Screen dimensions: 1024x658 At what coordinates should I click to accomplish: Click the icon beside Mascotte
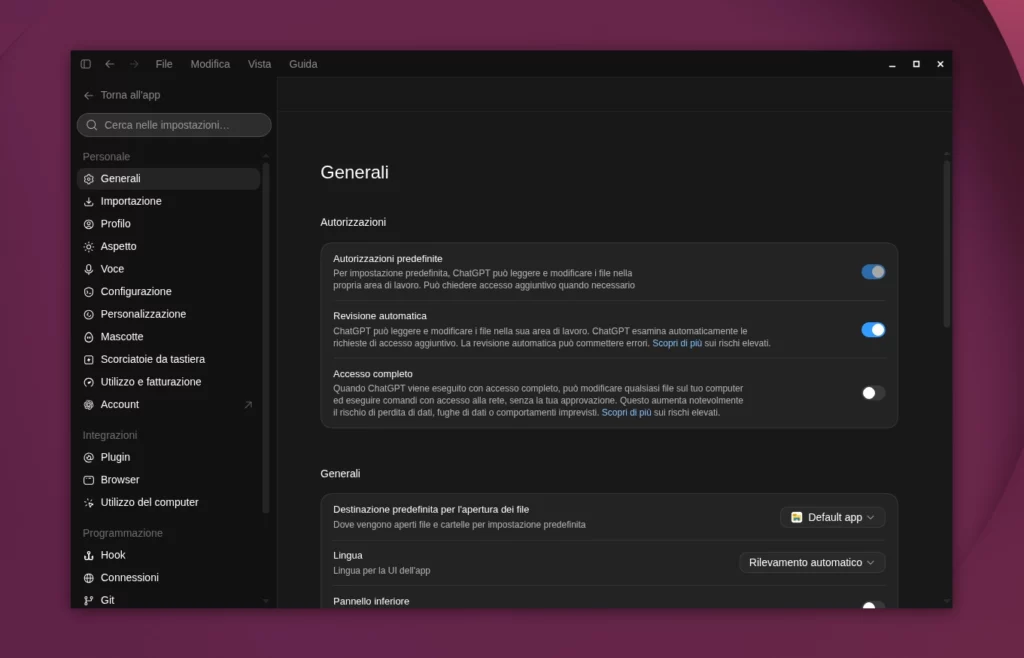coord(89,337)
